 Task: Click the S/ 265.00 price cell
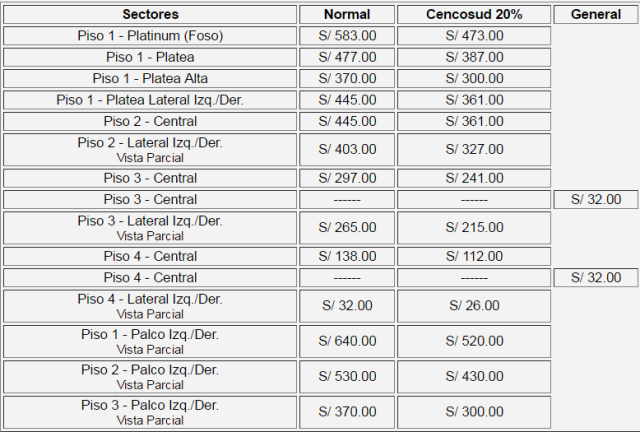[347, 228]
